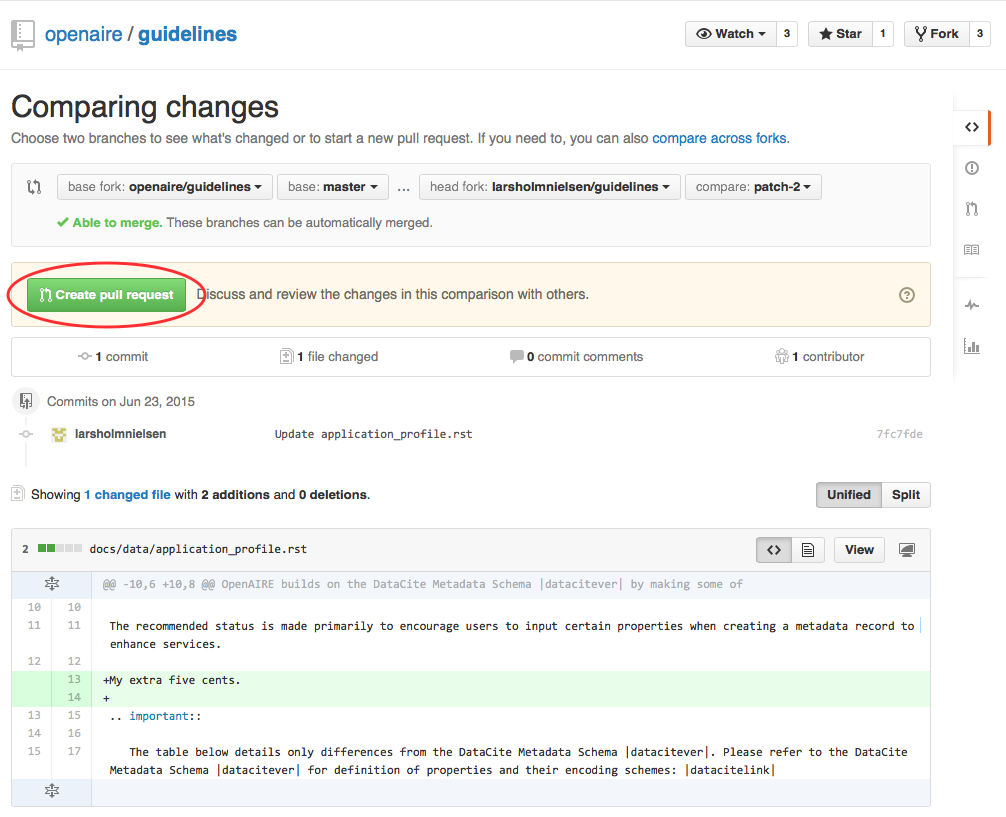Open the Watch dropdown
Viewport: 1006px width, 817px height.
coord(731,34)
